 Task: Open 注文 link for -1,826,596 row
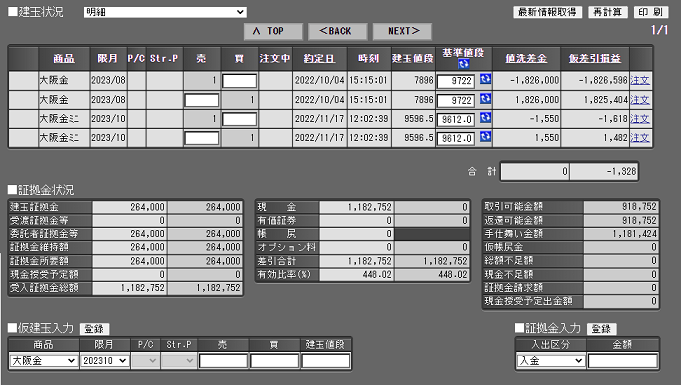pyautogui.click(x=640, y=80)
